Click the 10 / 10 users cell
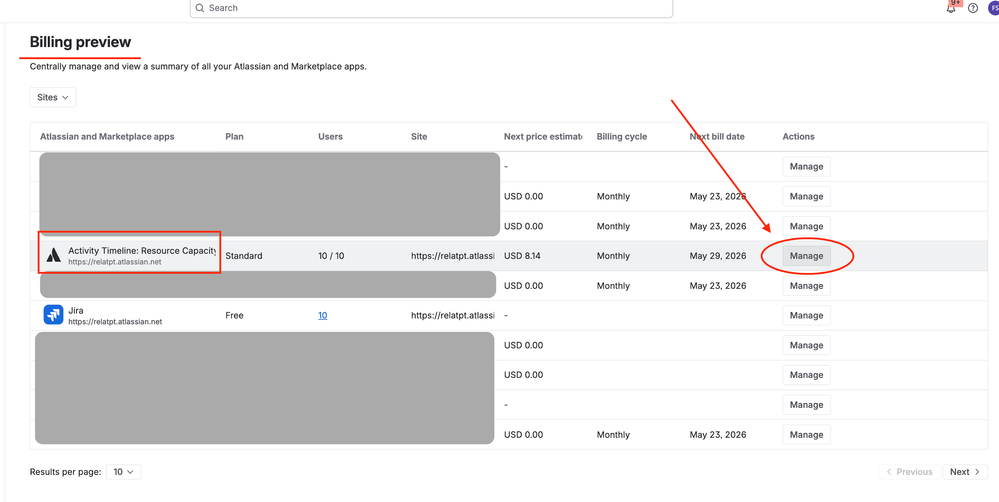This screenshot has width=999, height=502. 331,256
